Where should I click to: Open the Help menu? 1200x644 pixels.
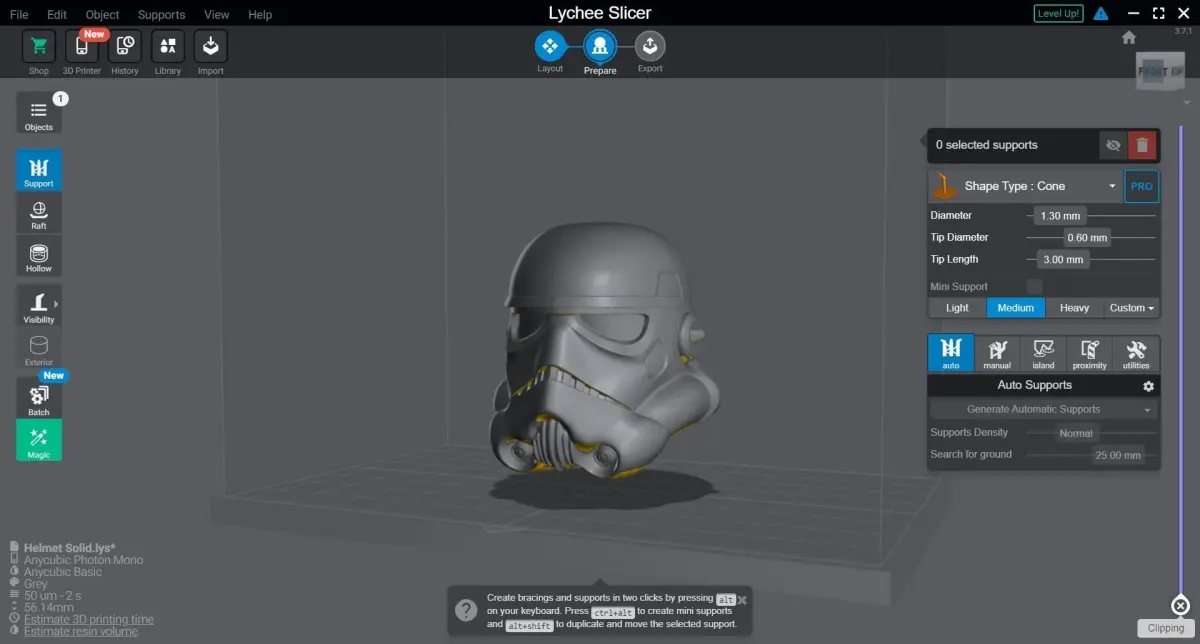[260, 15]
